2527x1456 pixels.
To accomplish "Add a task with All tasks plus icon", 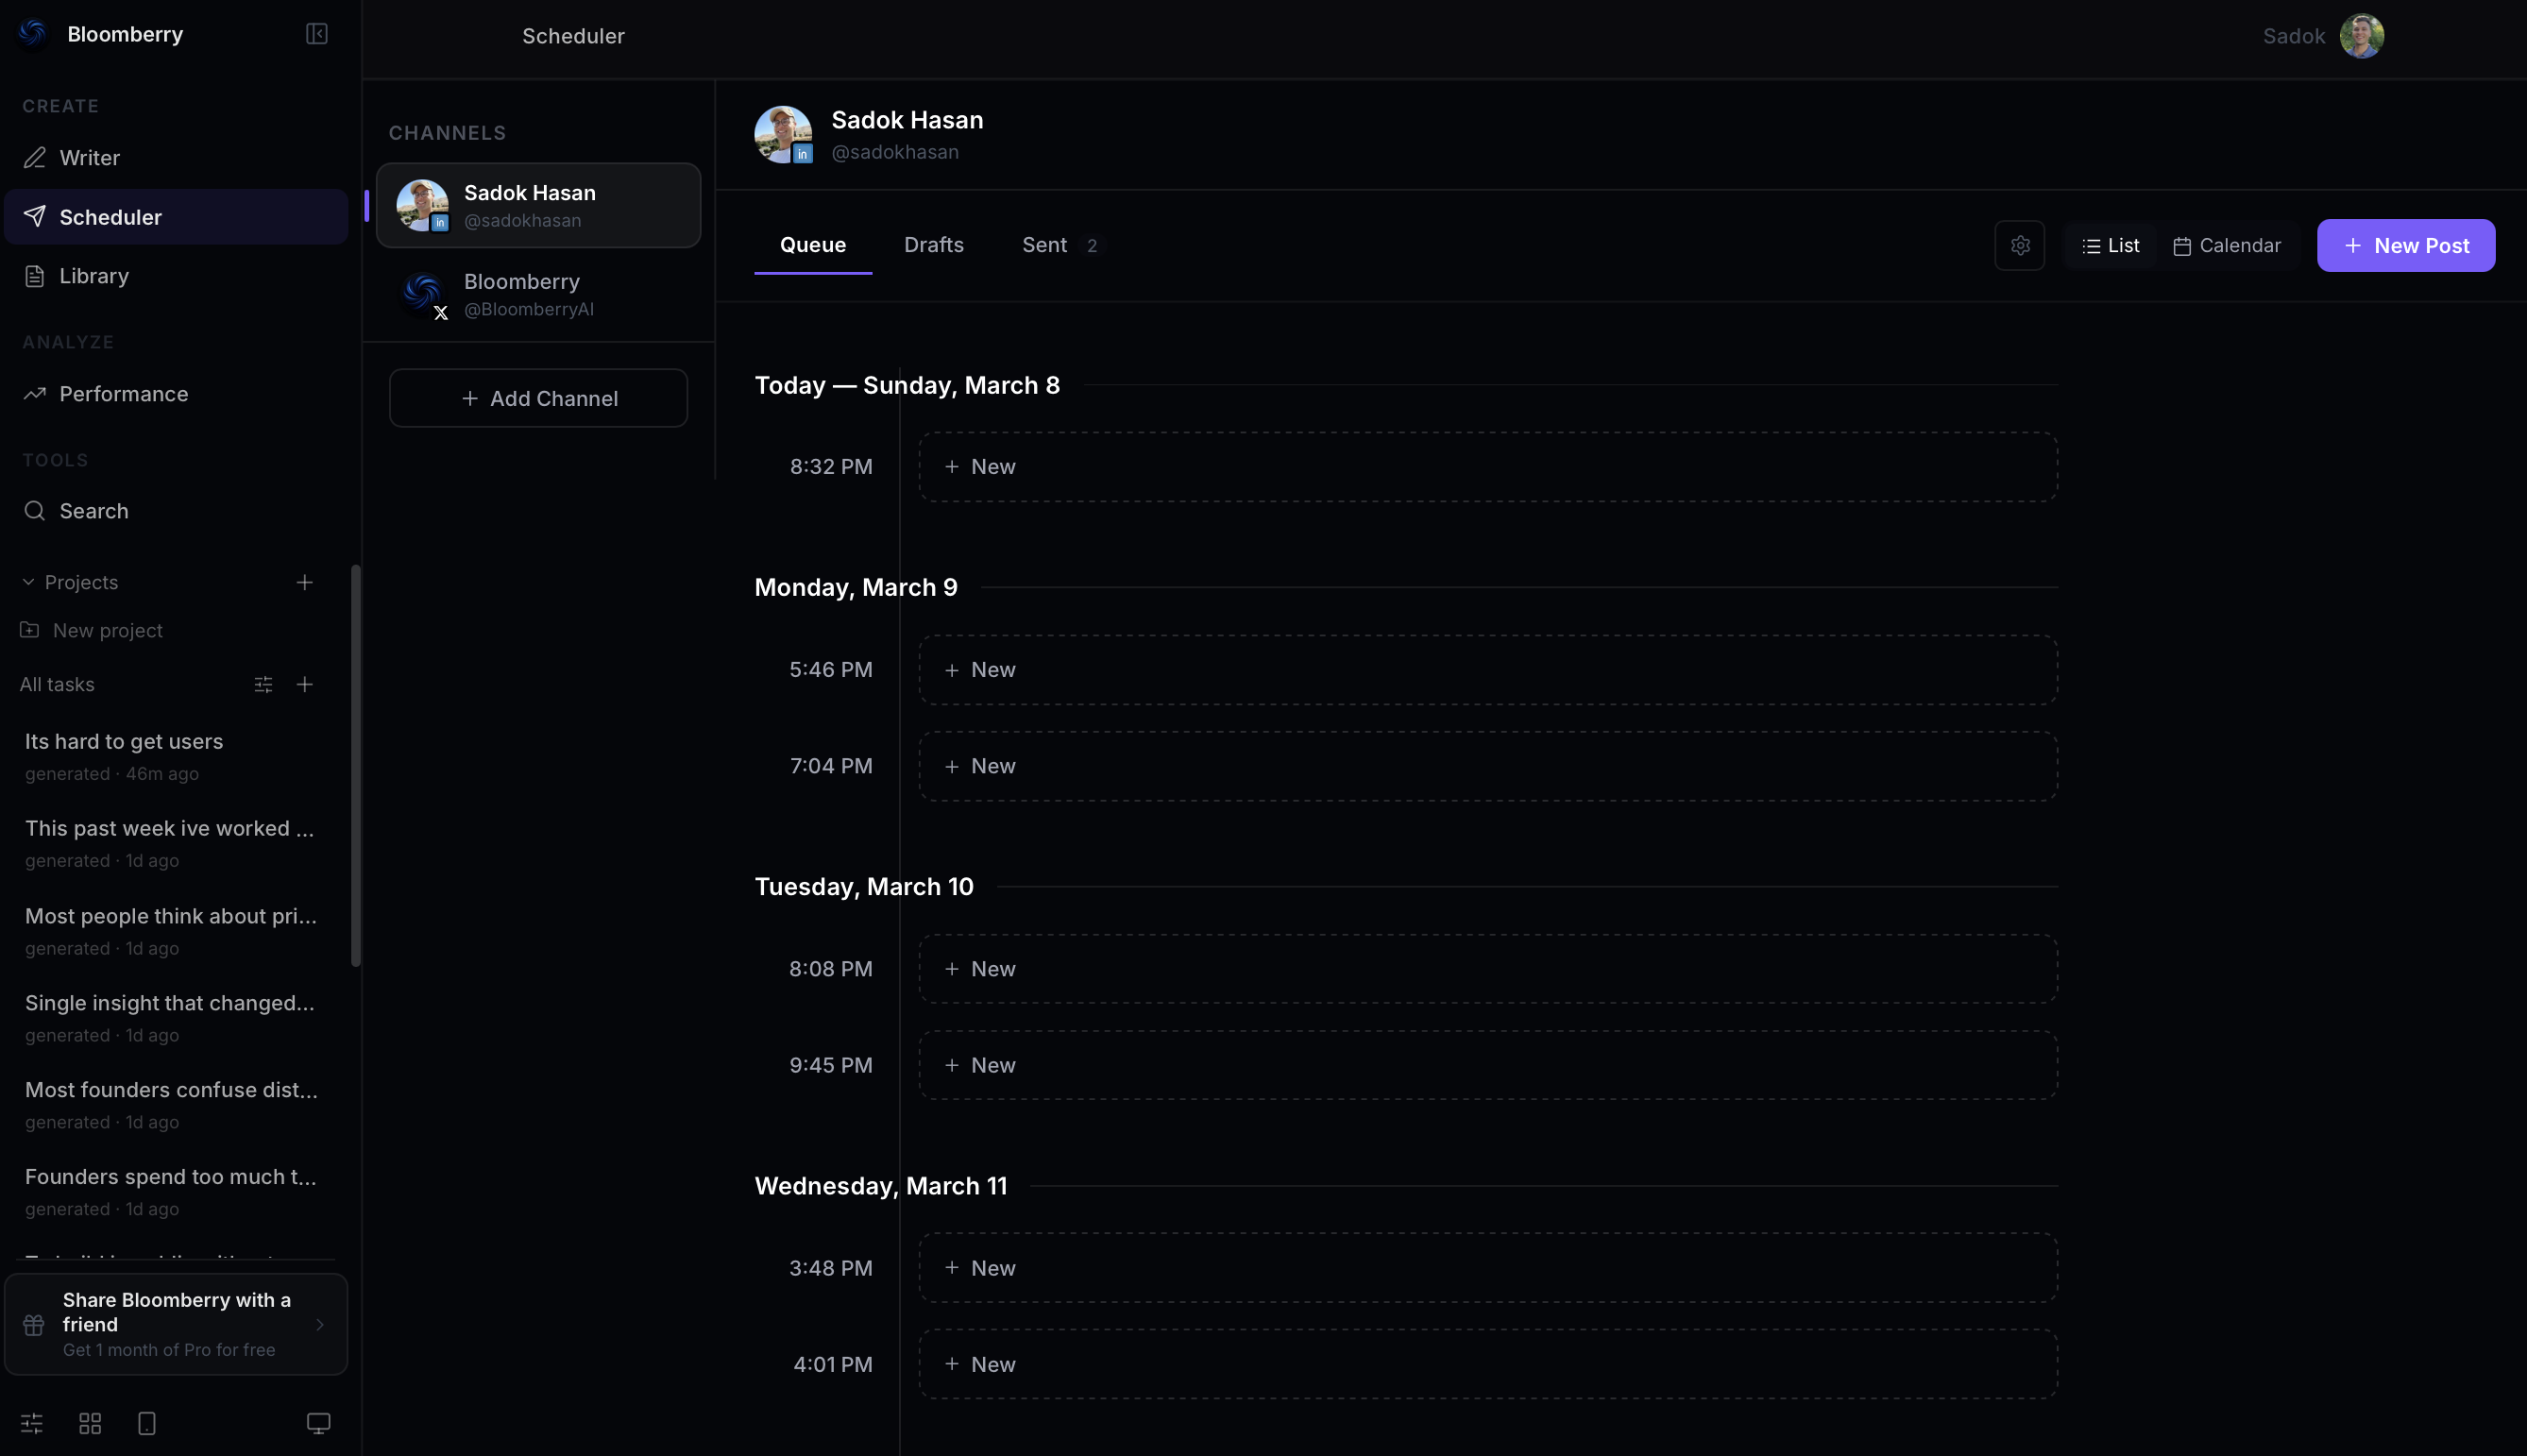I will click(x=305, y=685).
